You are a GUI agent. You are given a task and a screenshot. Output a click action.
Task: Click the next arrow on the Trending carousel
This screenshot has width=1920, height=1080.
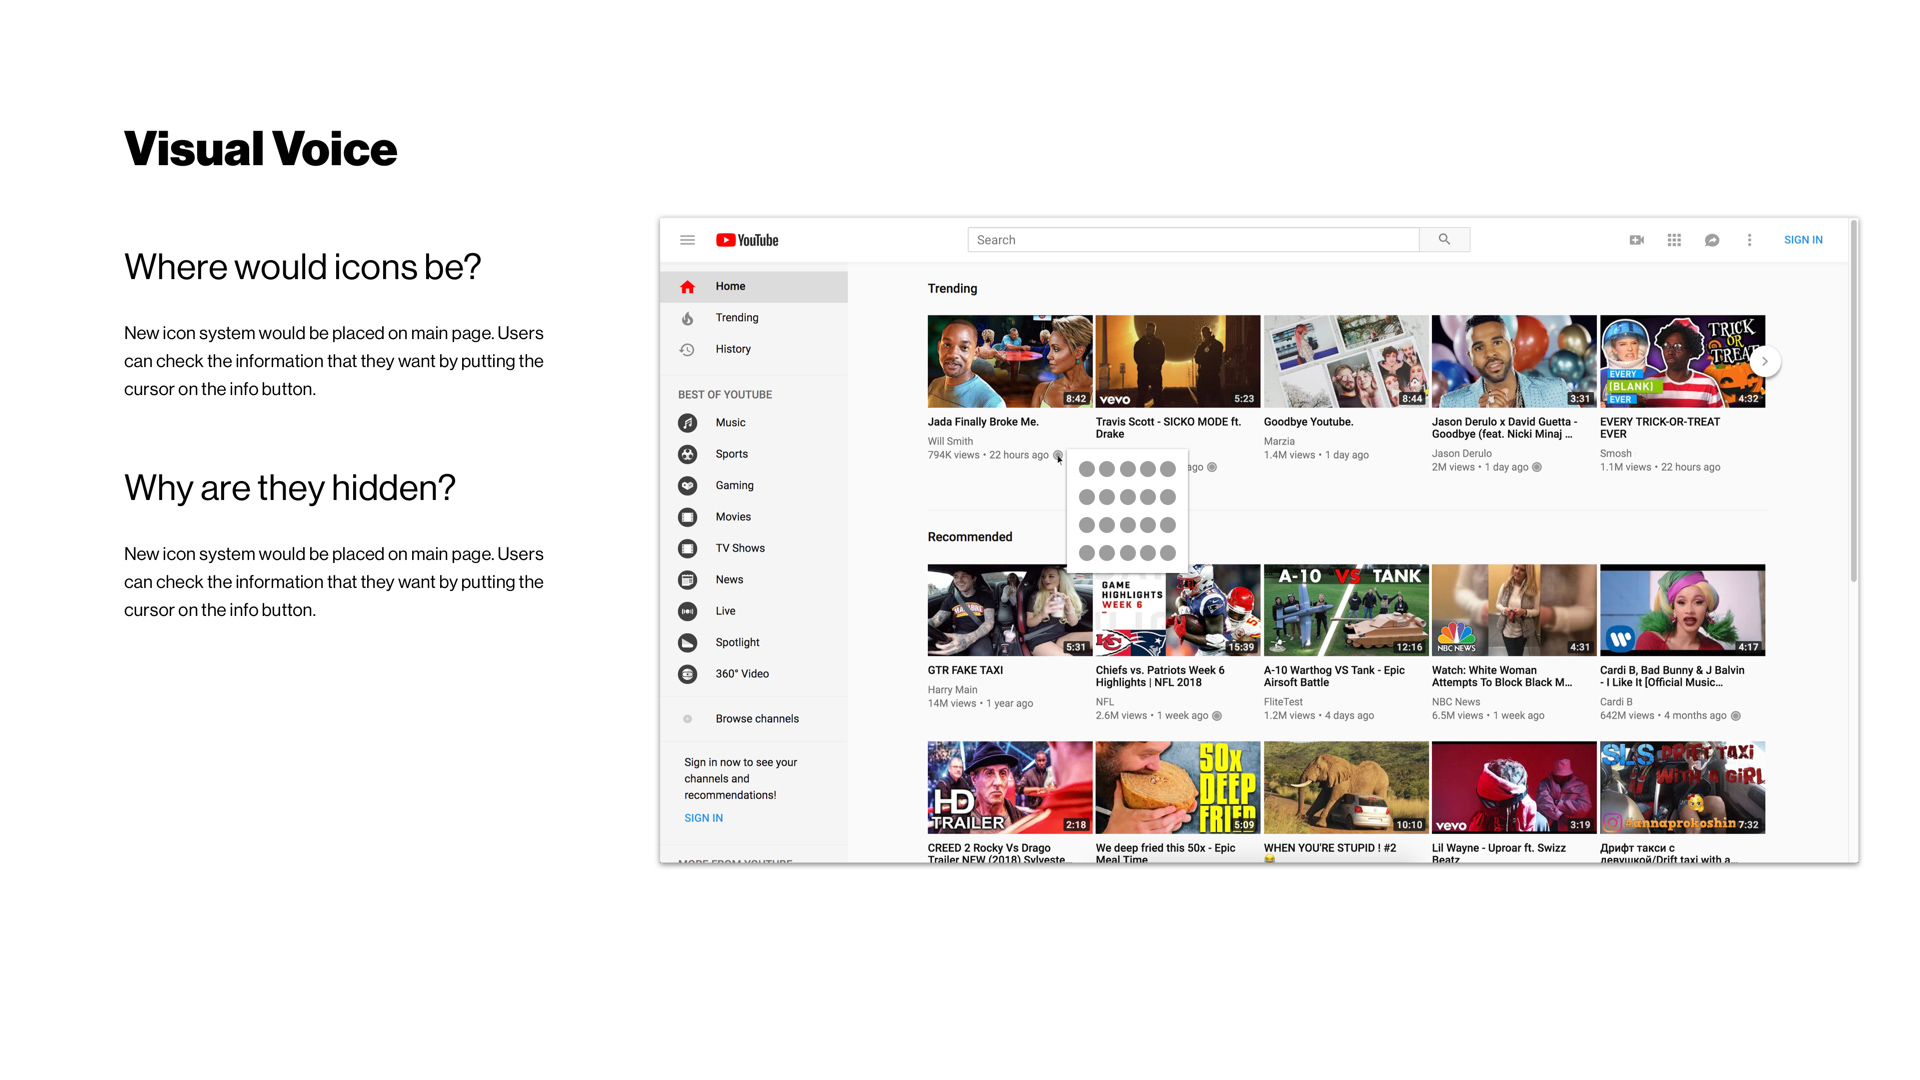click(x=1765, y=361)
